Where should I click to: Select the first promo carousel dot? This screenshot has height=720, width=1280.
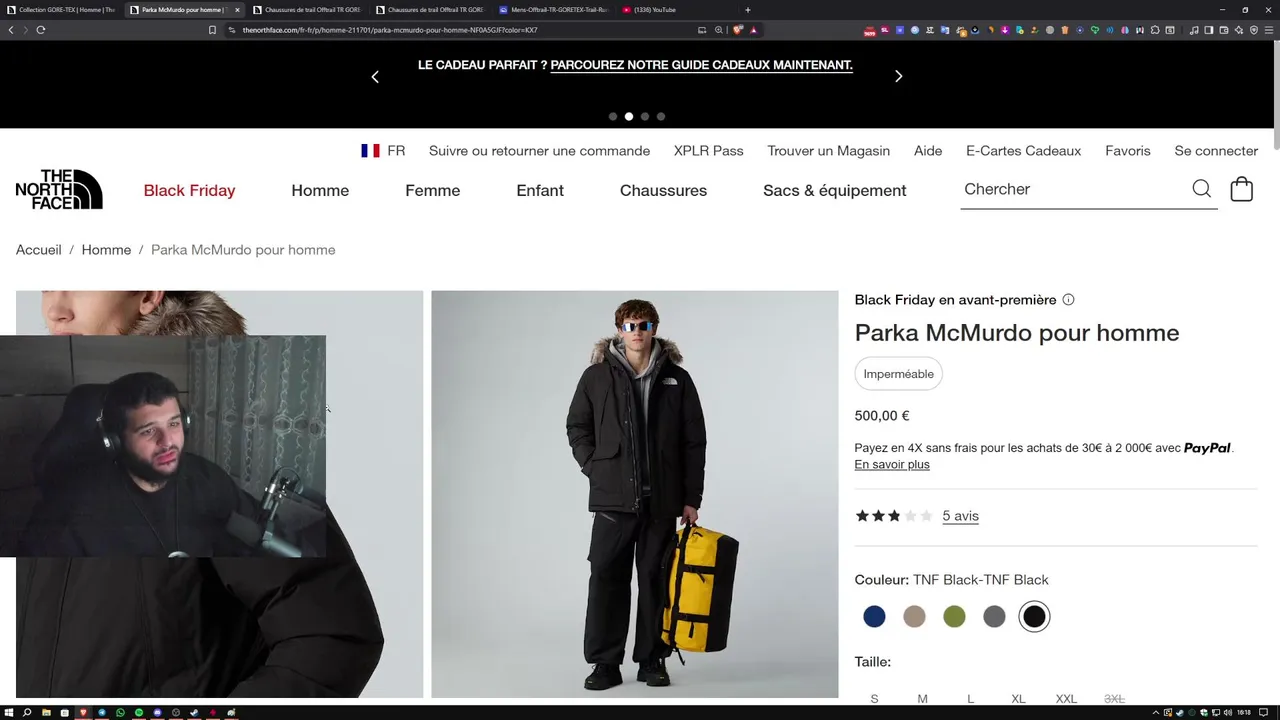tap(613, 116)
